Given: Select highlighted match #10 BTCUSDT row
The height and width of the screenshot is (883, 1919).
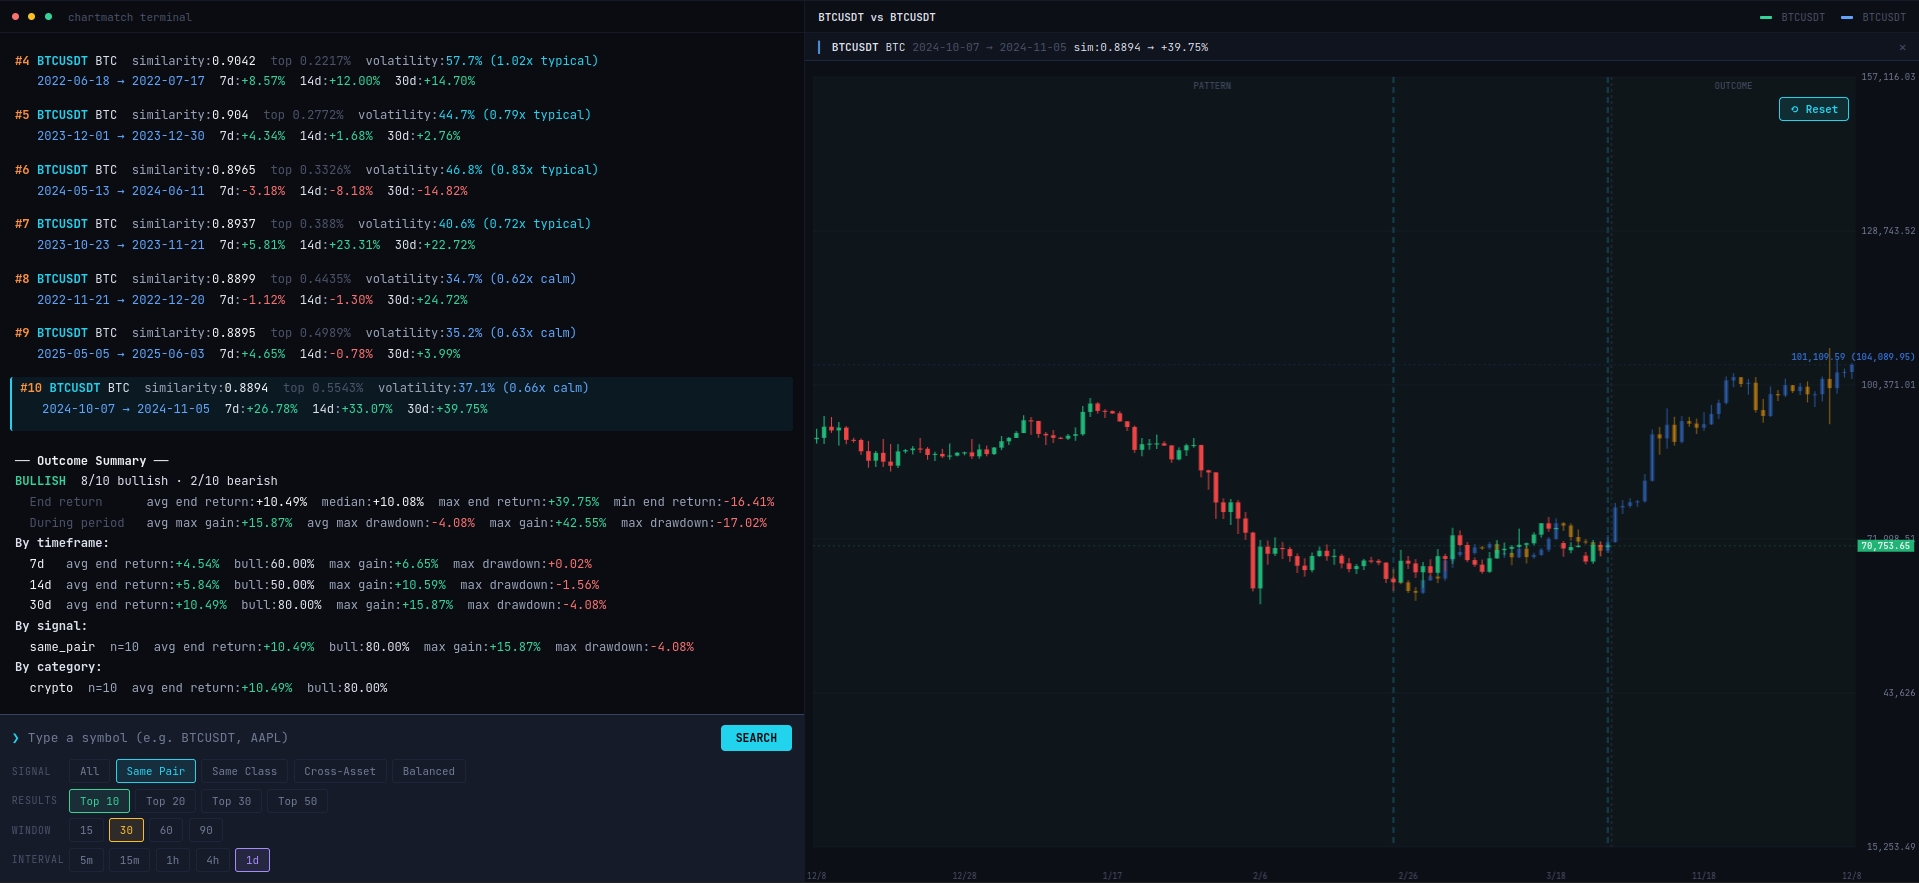Looking at the screenshot, I should click(x=401, y=404).
